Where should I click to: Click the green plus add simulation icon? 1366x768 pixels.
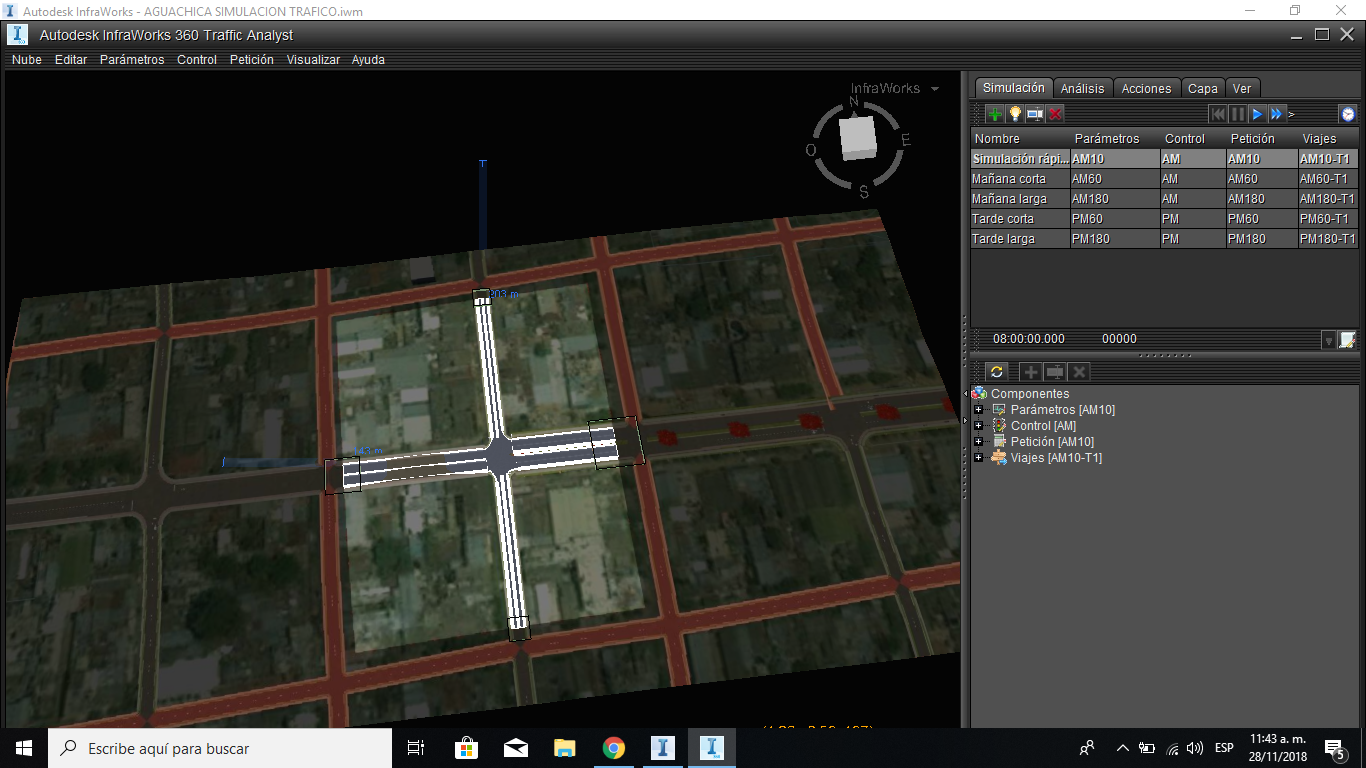click(995, 114)
